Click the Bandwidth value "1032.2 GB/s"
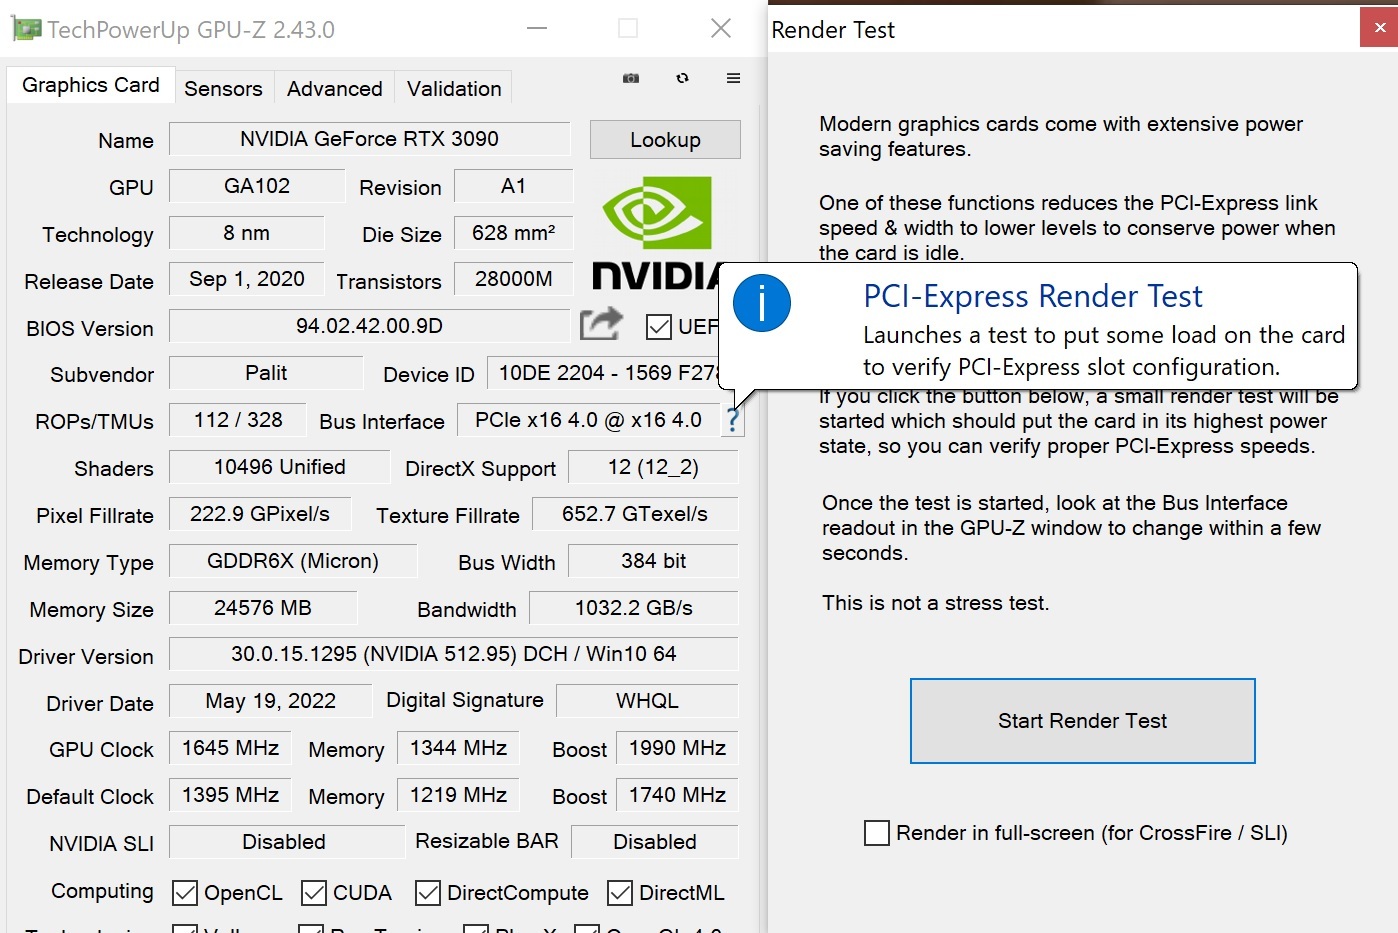 pyautogui.click(x=633, y=608)
